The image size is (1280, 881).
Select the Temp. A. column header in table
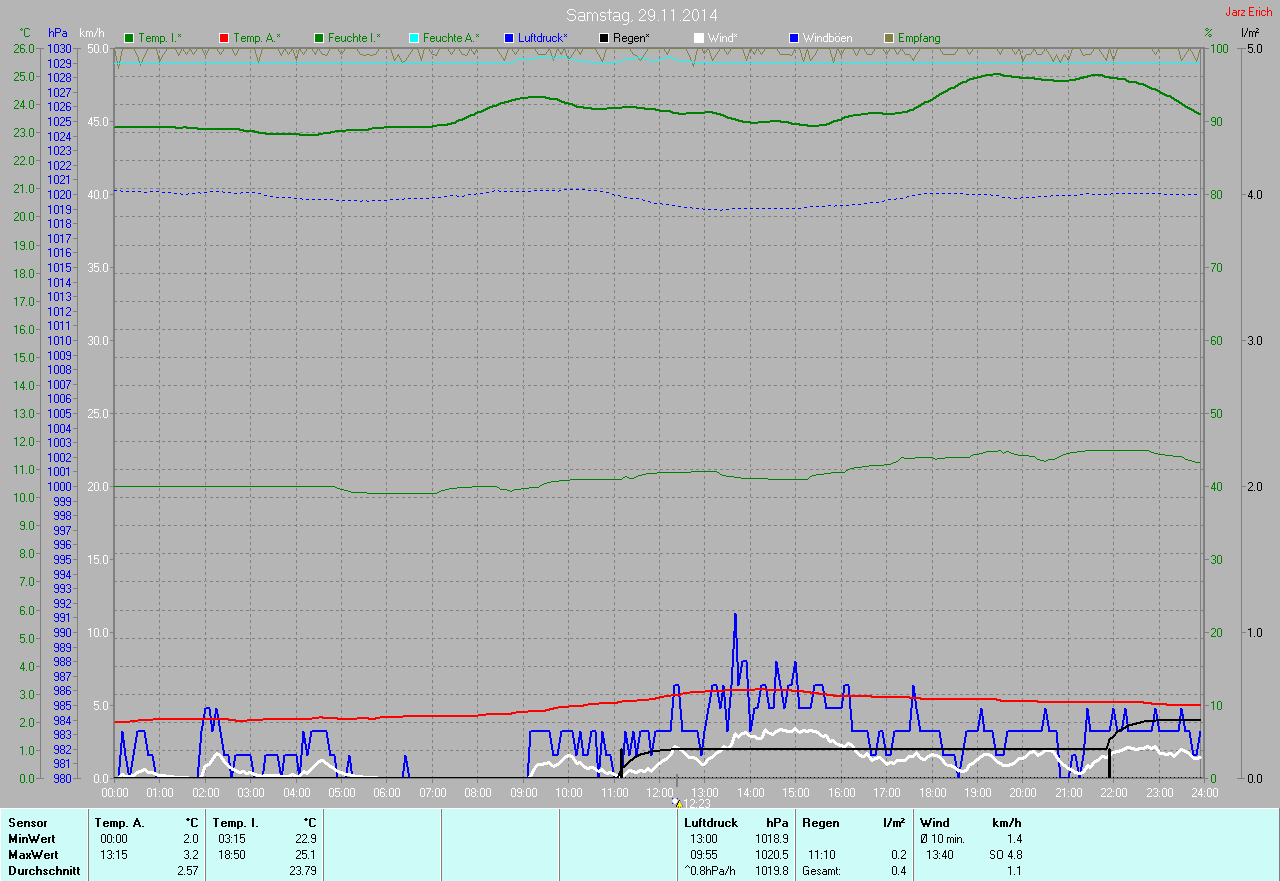click(118, 823)
